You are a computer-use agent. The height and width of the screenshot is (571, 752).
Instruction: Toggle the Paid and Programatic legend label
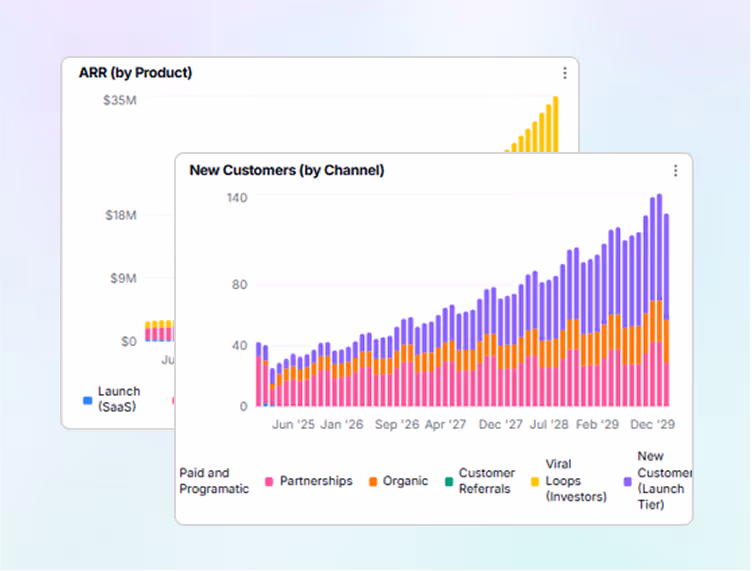214,481
